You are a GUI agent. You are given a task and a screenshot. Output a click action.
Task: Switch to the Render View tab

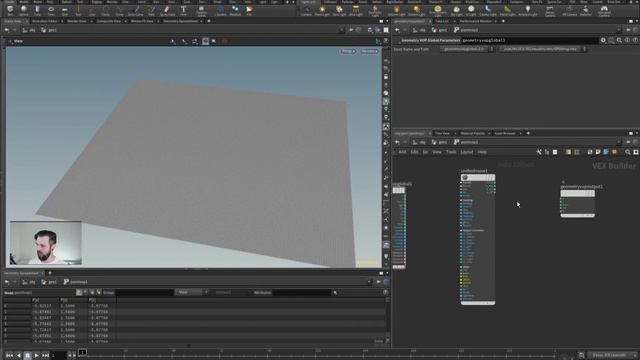(x=77, y=21)
